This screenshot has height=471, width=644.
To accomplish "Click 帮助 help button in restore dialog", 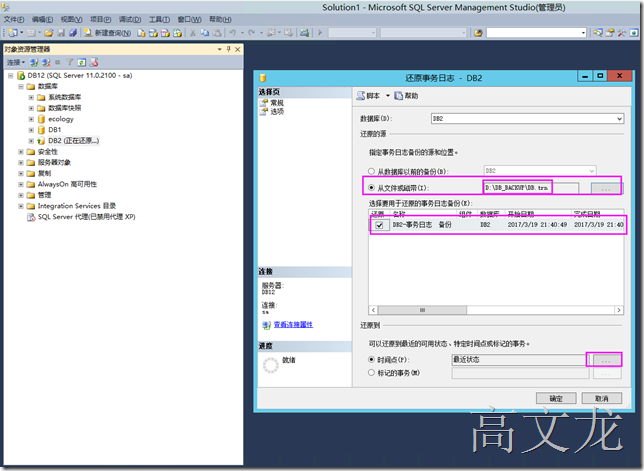I will click(406, 96).
